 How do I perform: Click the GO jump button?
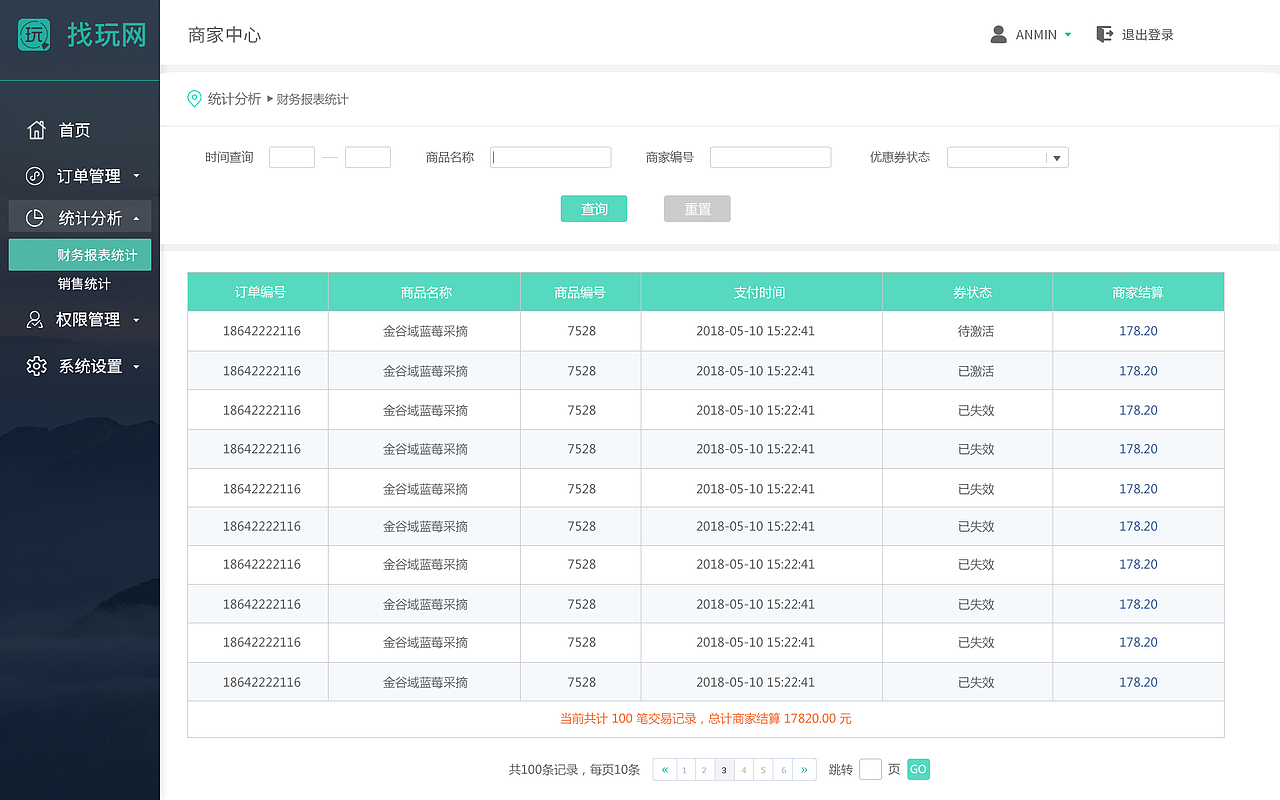click(x=918, y=769)
